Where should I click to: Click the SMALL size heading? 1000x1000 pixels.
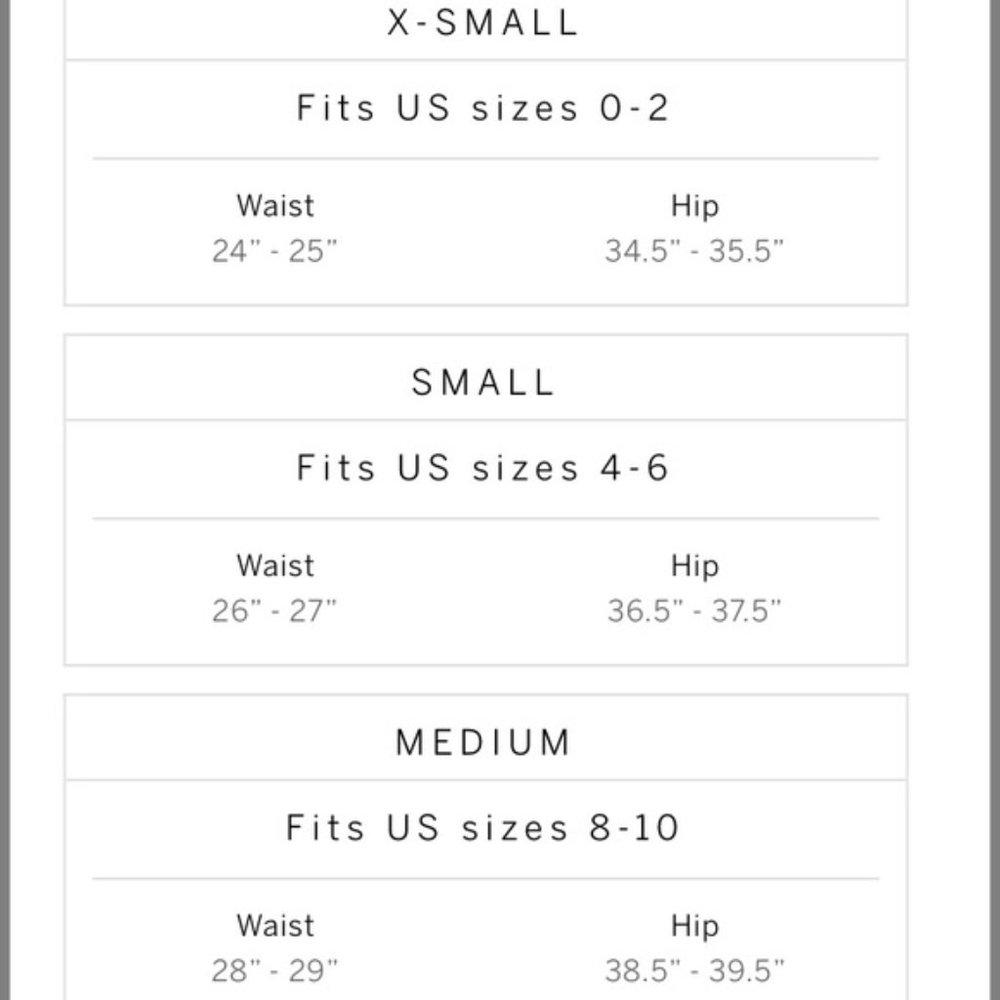(x=484, y=383)
